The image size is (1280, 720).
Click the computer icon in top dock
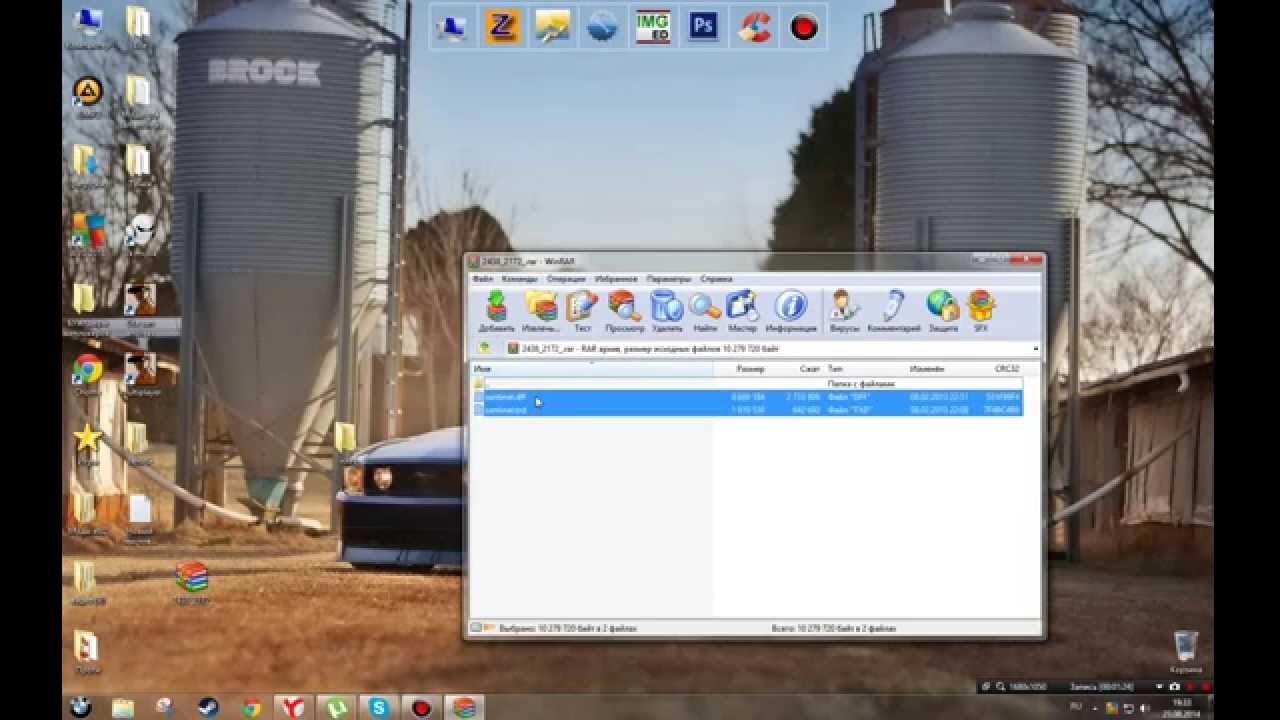[x=452, y=27]
